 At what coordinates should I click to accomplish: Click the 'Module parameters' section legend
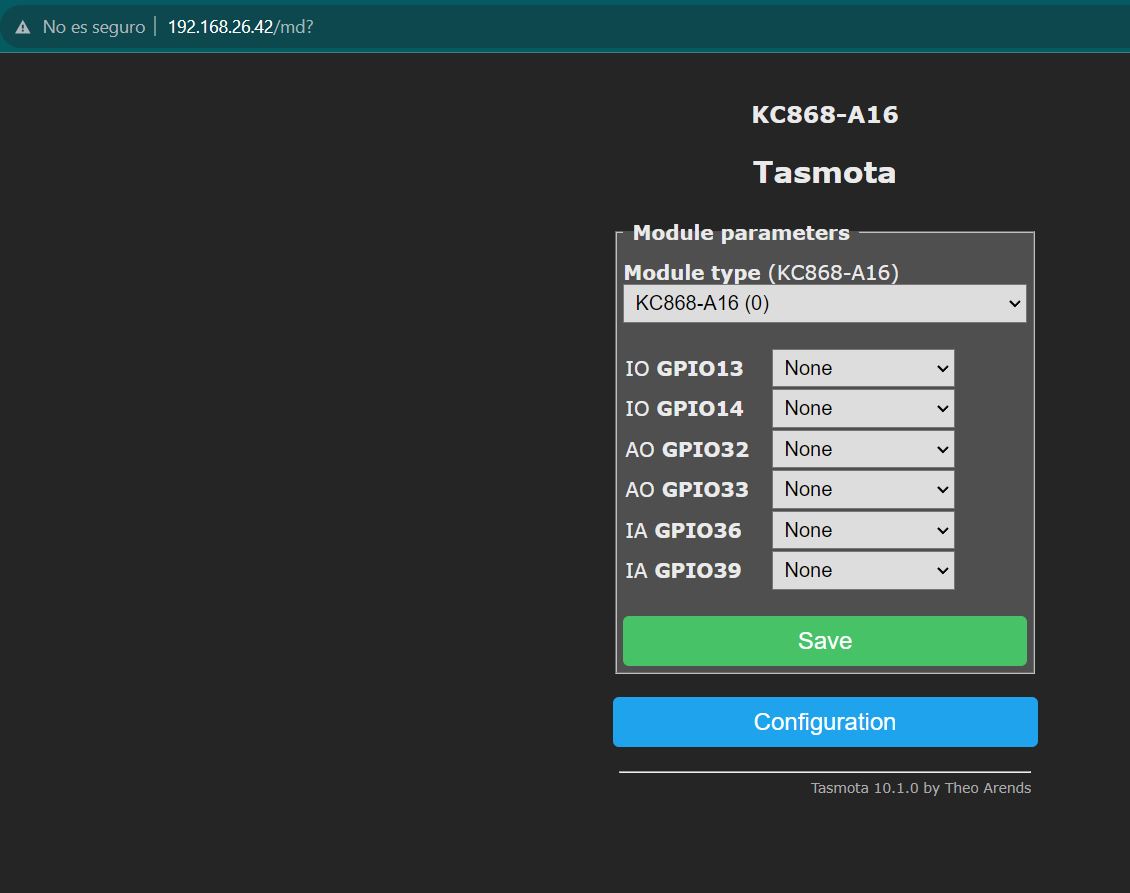[x=741, y=233]
